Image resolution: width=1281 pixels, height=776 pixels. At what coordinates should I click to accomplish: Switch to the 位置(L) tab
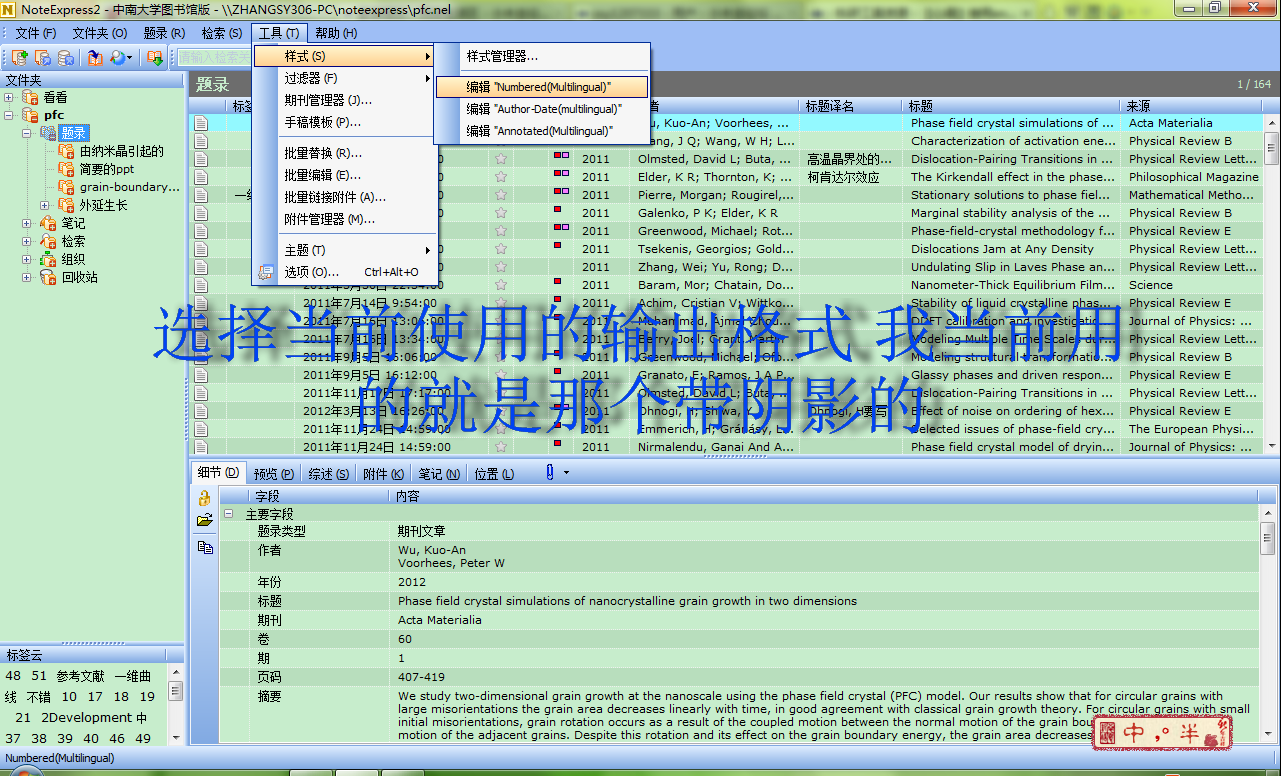[x=493, y=474]
